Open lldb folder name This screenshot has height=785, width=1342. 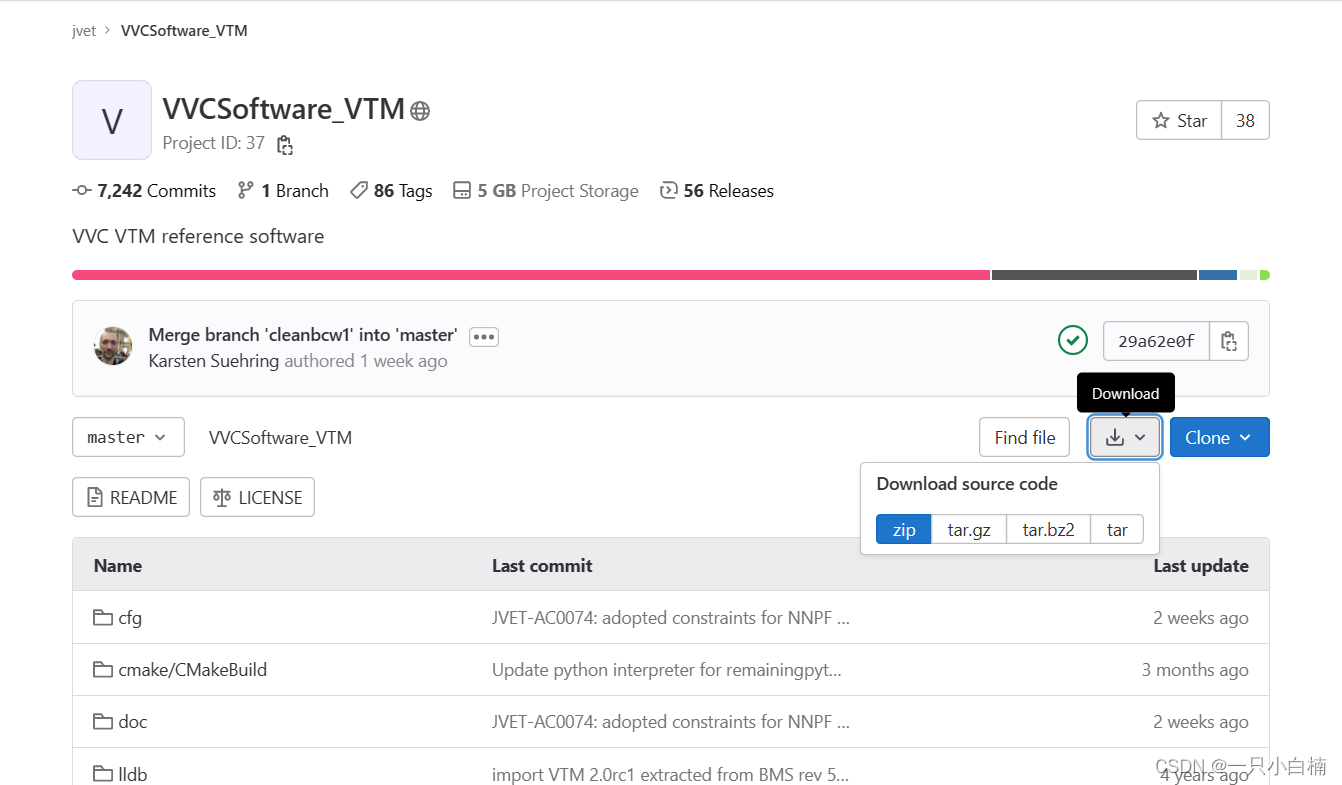[133, 774]
